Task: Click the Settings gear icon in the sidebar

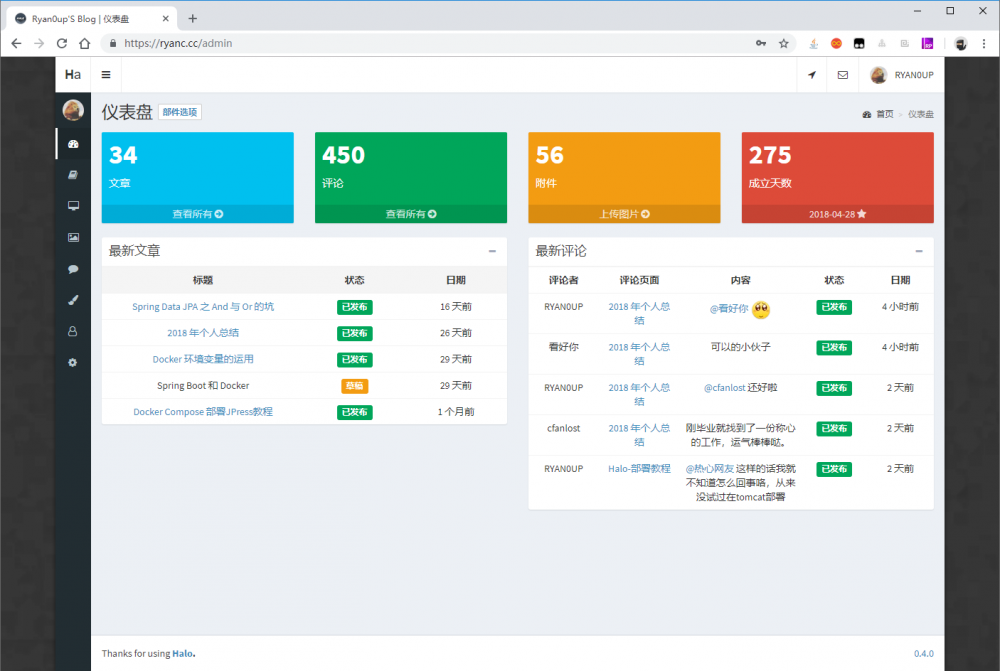Action: tap(72, 362)
